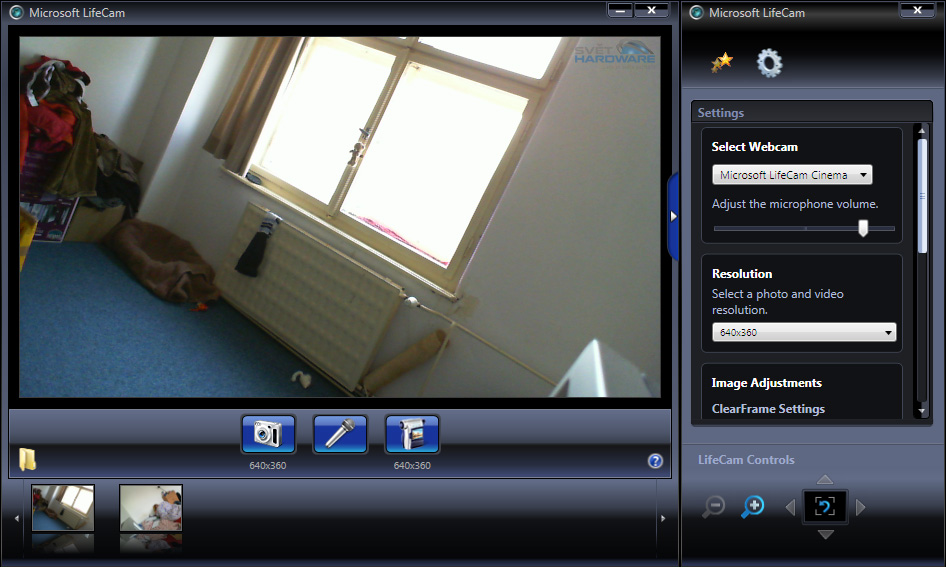Click the live webcam preview

(x=340, y=217)
